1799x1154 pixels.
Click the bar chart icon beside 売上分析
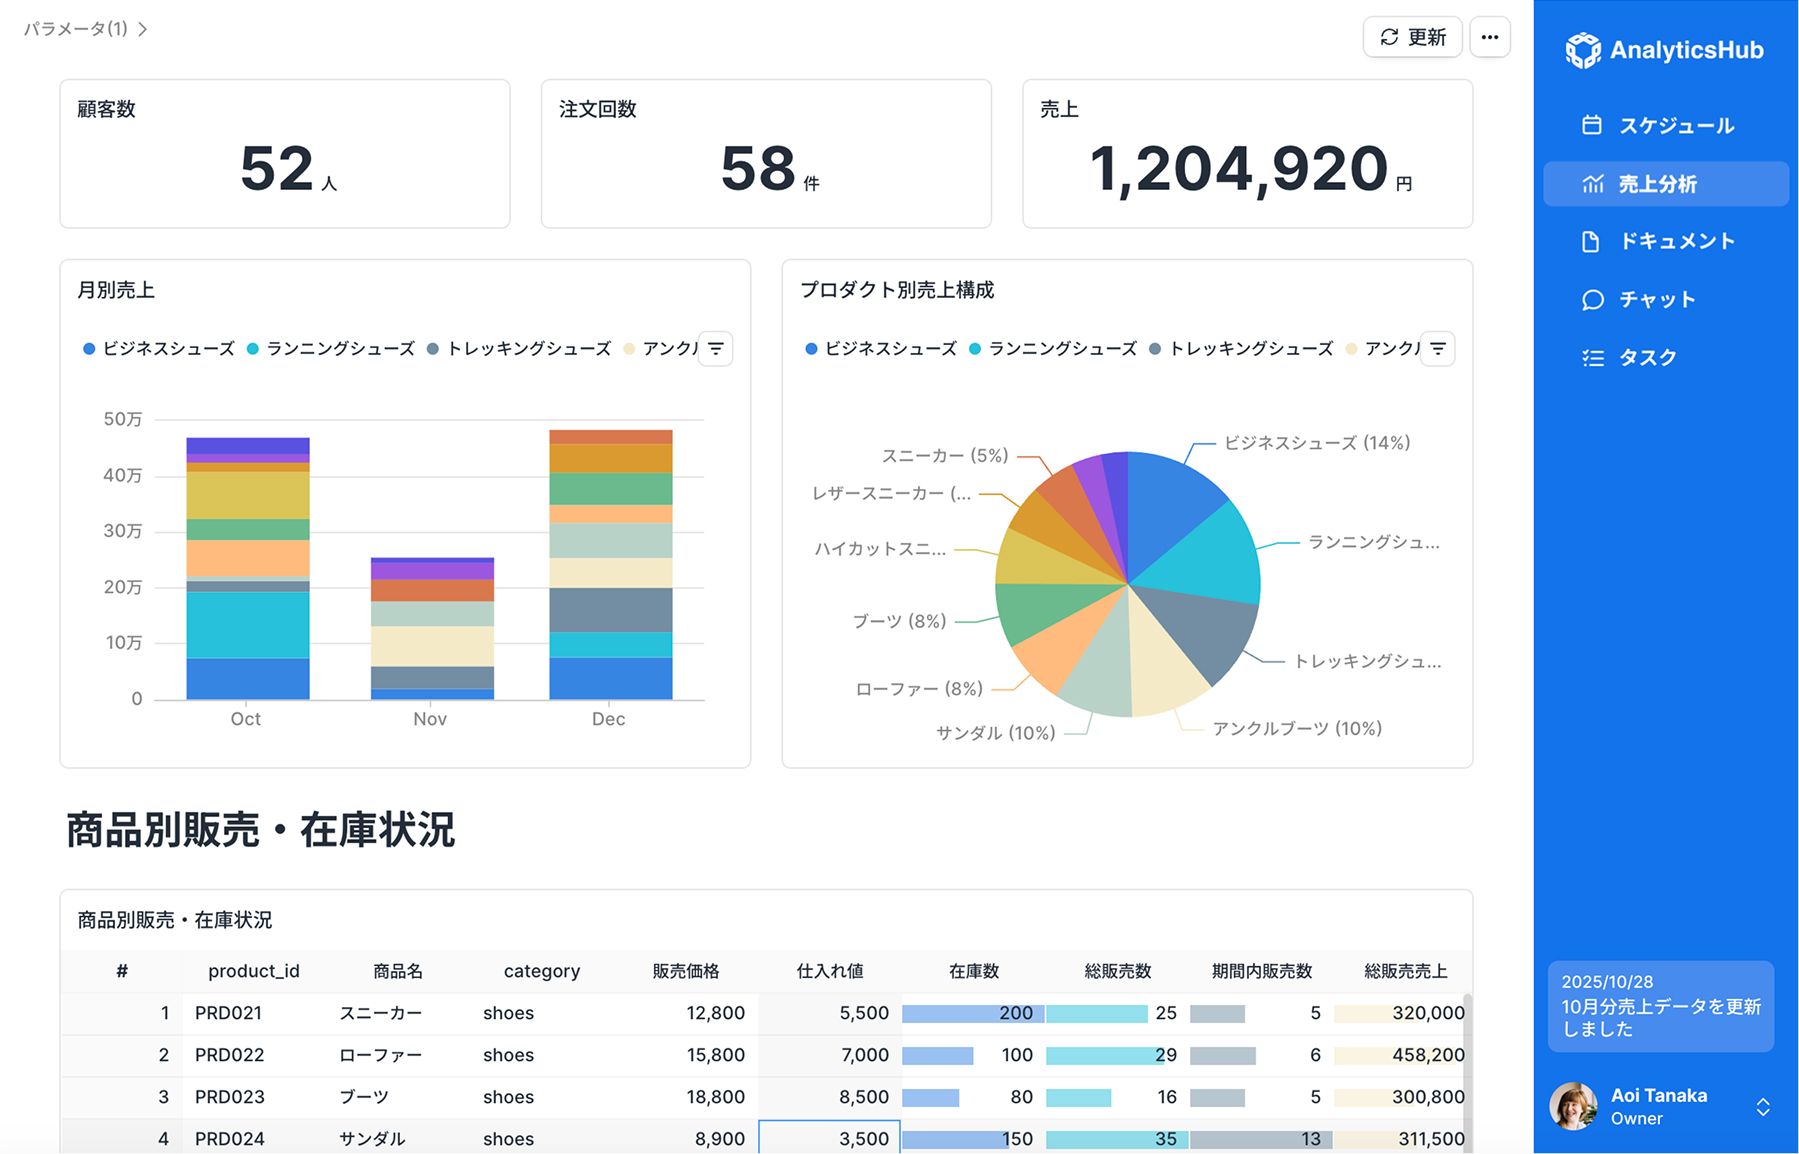click(x=1592, y=183)
